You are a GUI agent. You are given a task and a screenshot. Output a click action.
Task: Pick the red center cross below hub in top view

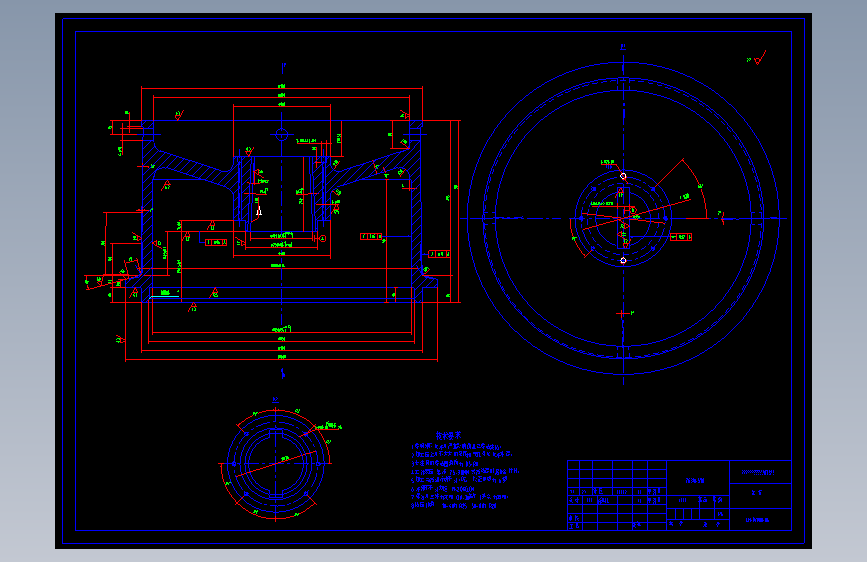[x=623, y=313]
